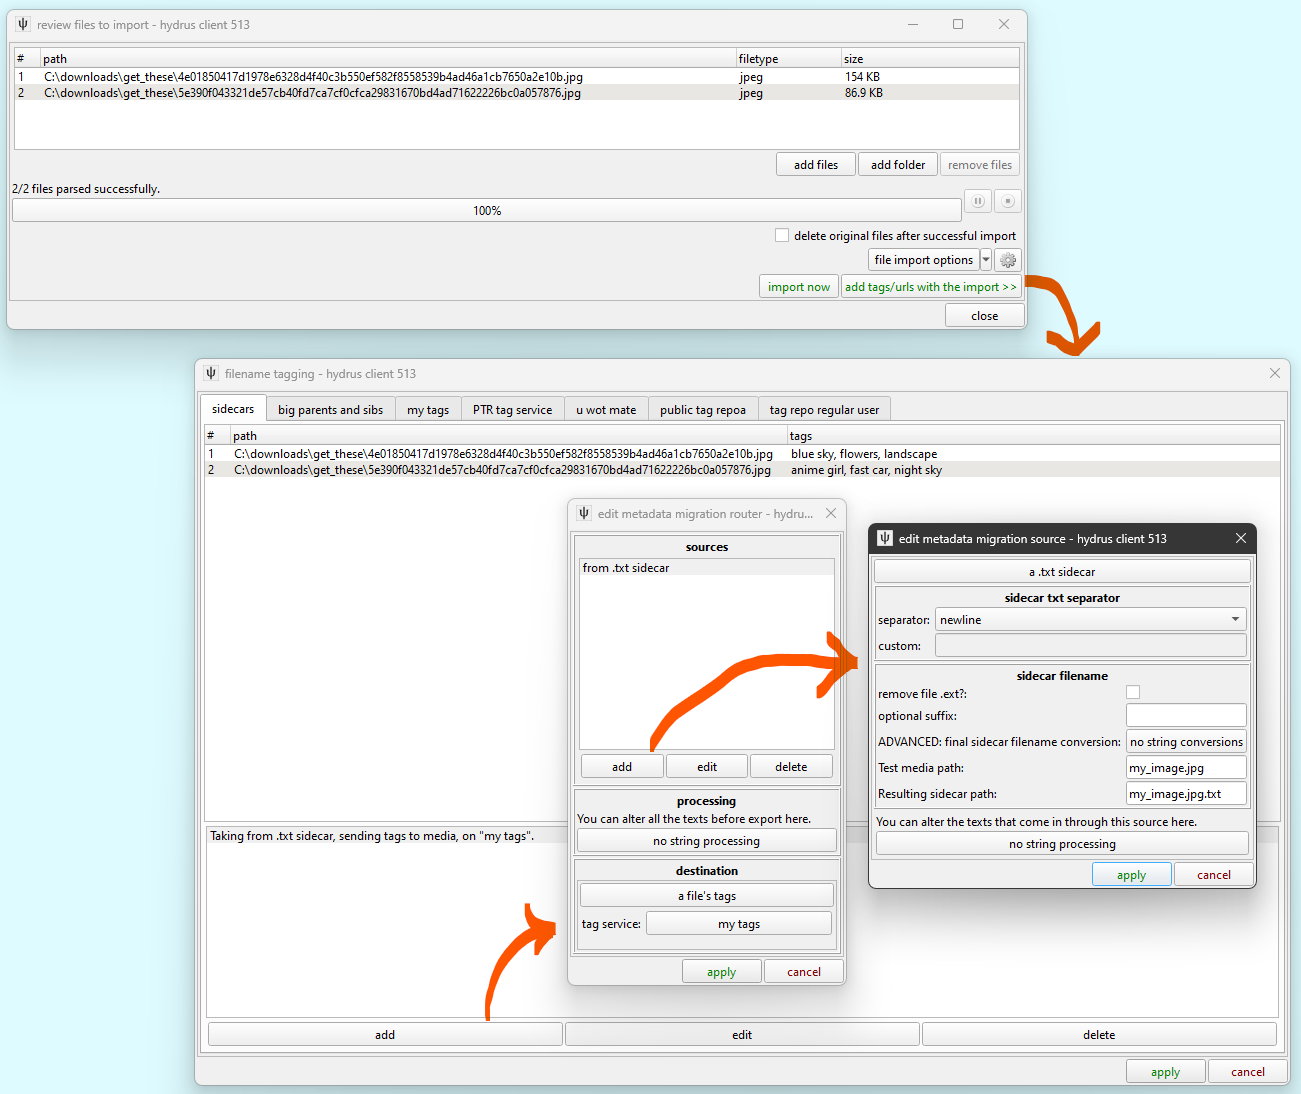Click hydrus logo icon in filename tagging window
This screenshot has width=1301, height=1094.
(x=211, y=373)
